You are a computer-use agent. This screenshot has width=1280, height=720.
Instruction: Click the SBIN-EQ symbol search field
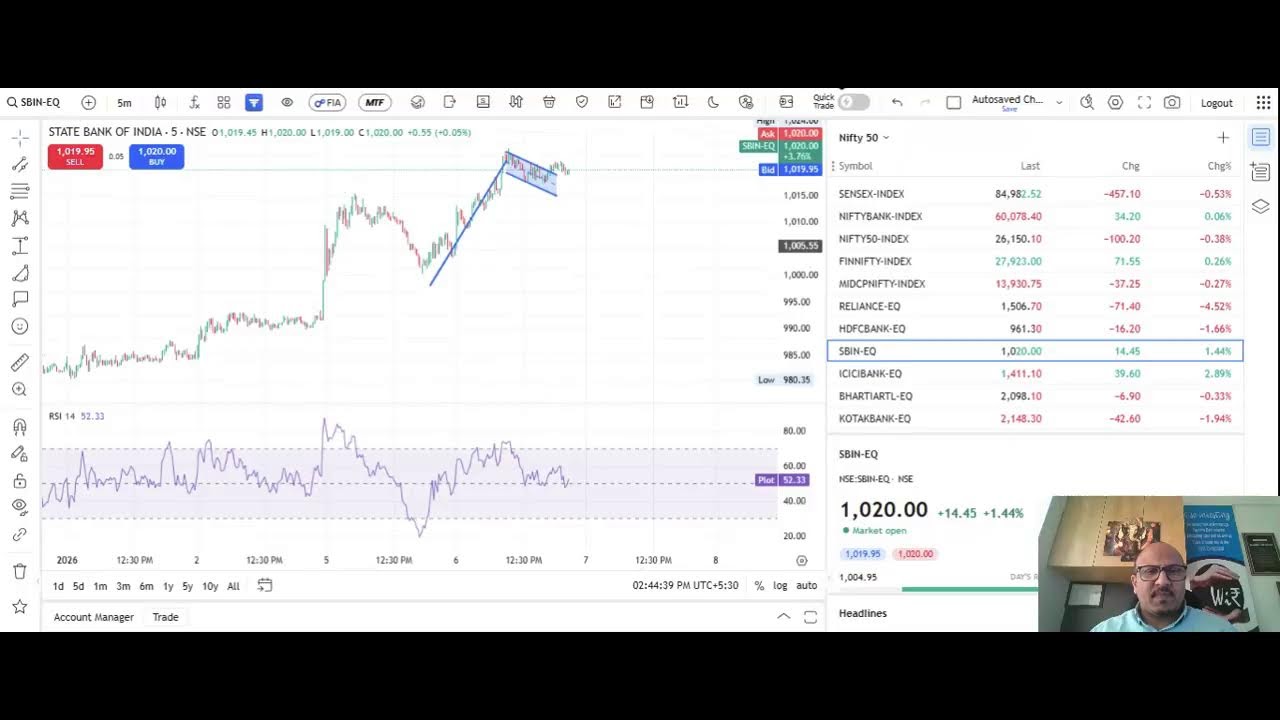click(x=34, y=102)
